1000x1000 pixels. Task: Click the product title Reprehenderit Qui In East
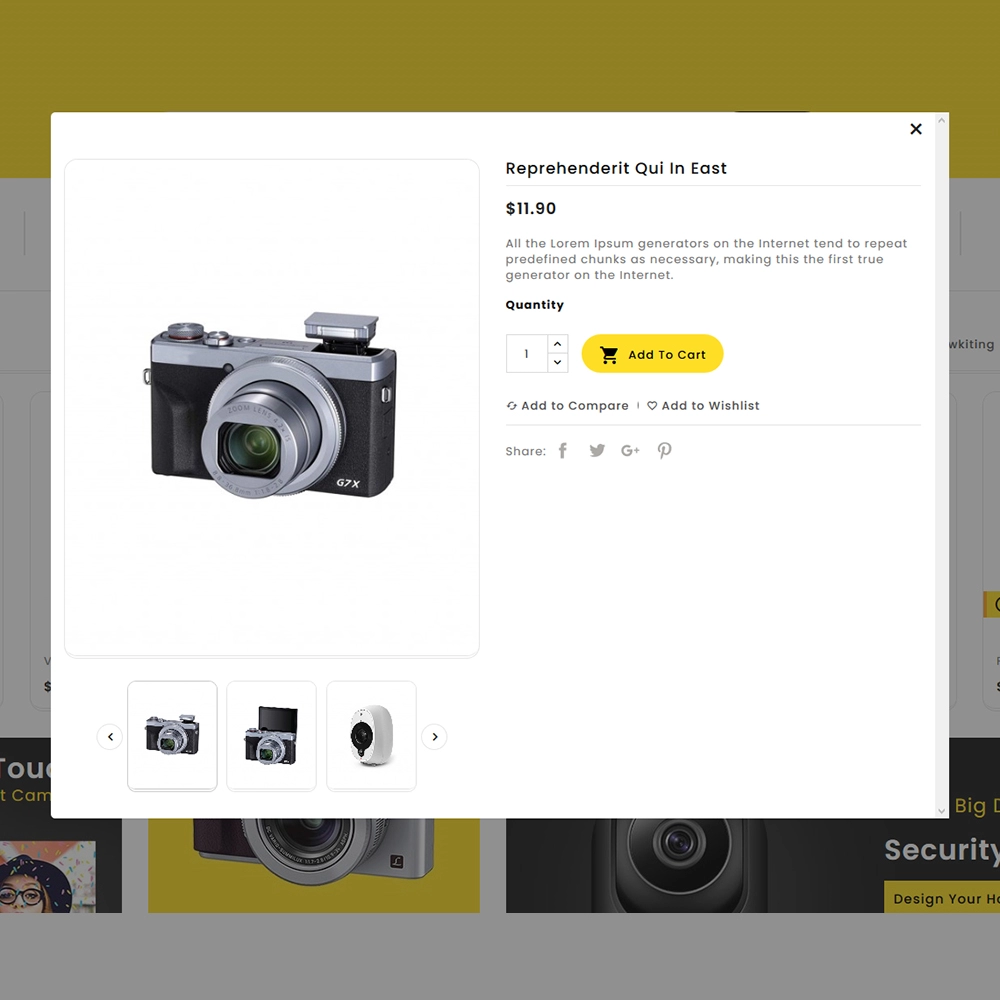616,168
